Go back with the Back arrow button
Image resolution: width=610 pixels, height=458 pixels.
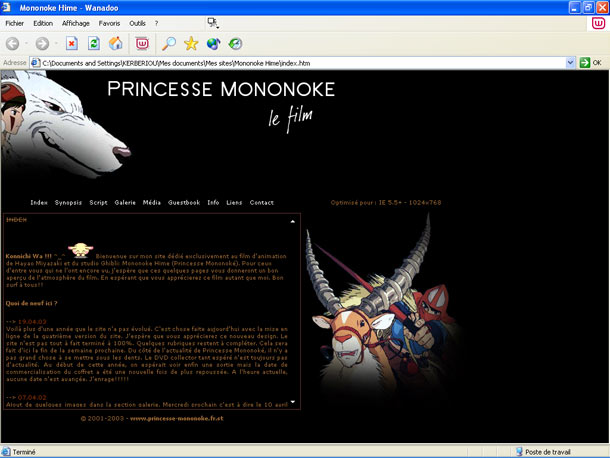pos(12,44)
